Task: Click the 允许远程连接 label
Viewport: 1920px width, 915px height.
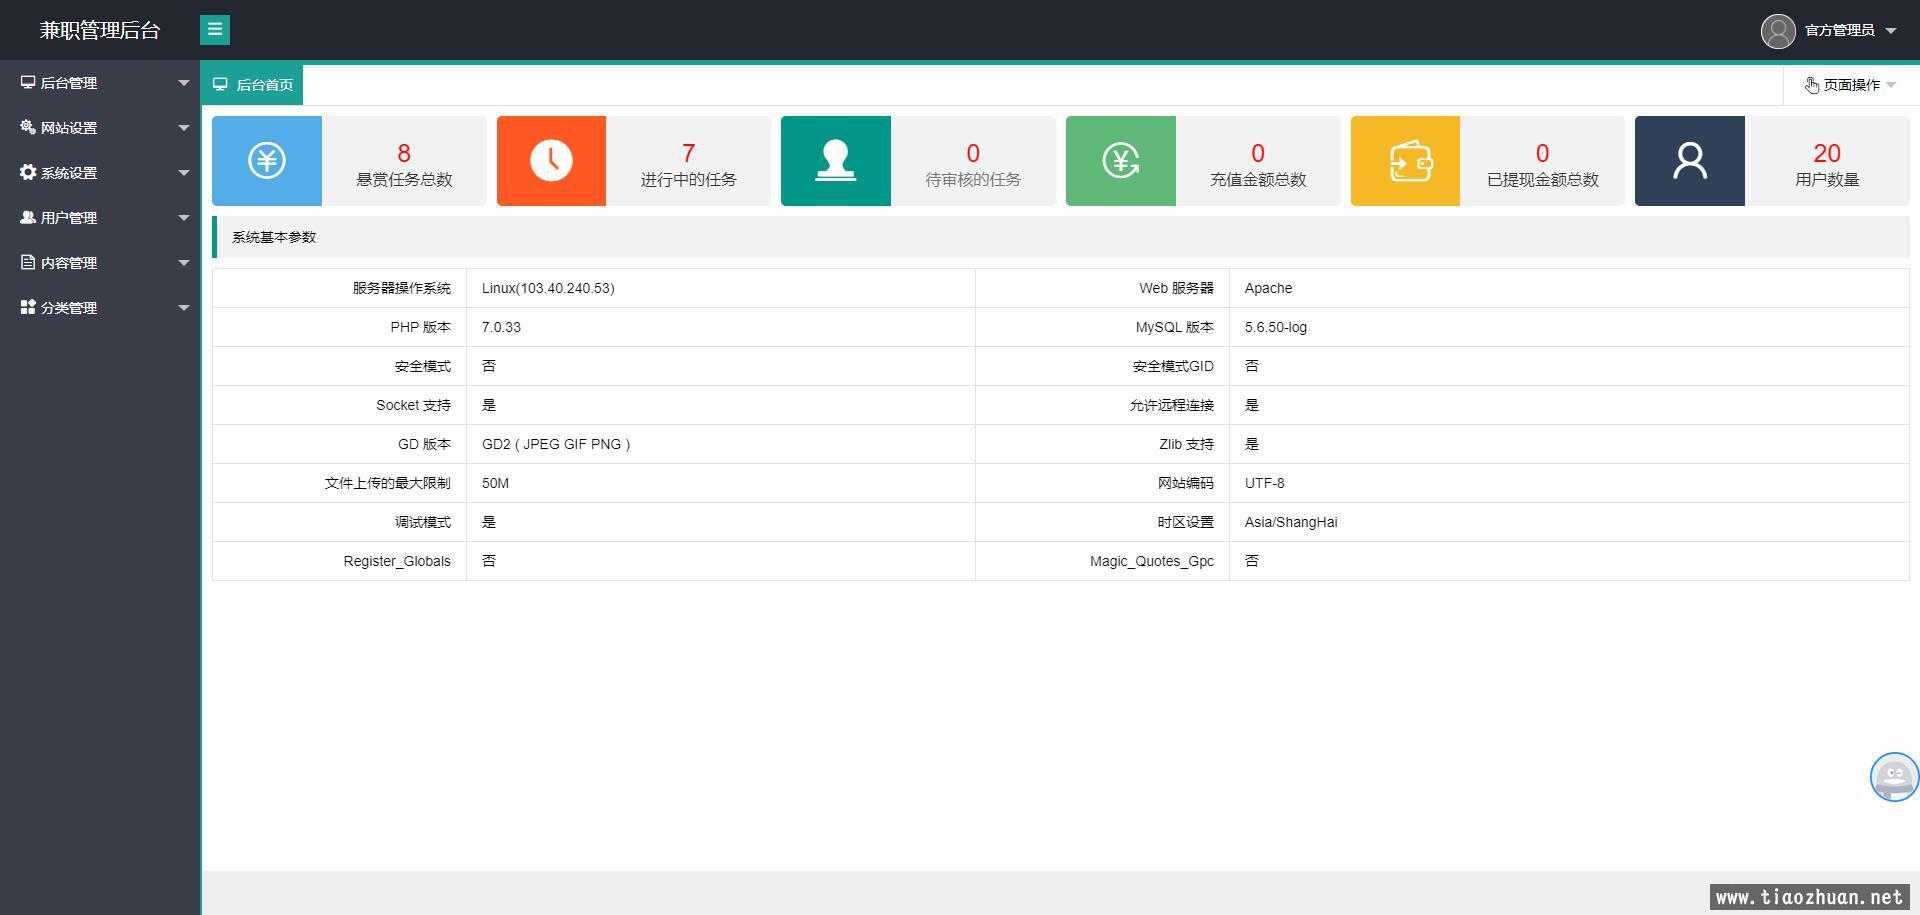Action: (1172, 405)
